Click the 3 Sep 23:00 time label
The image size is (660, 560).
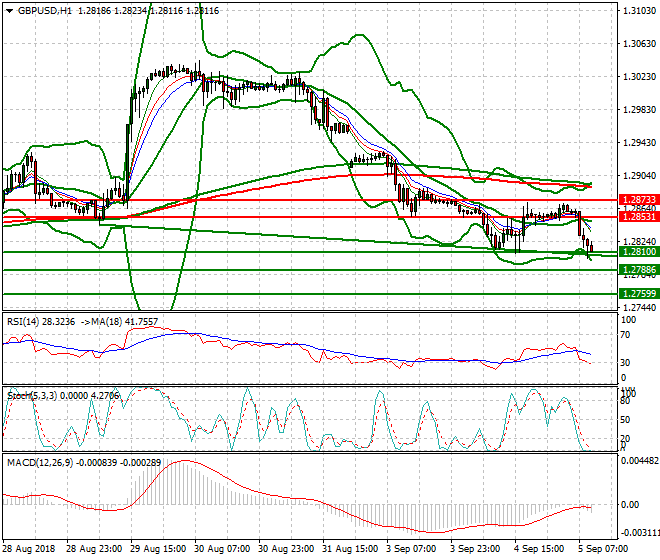pos(476,549)
